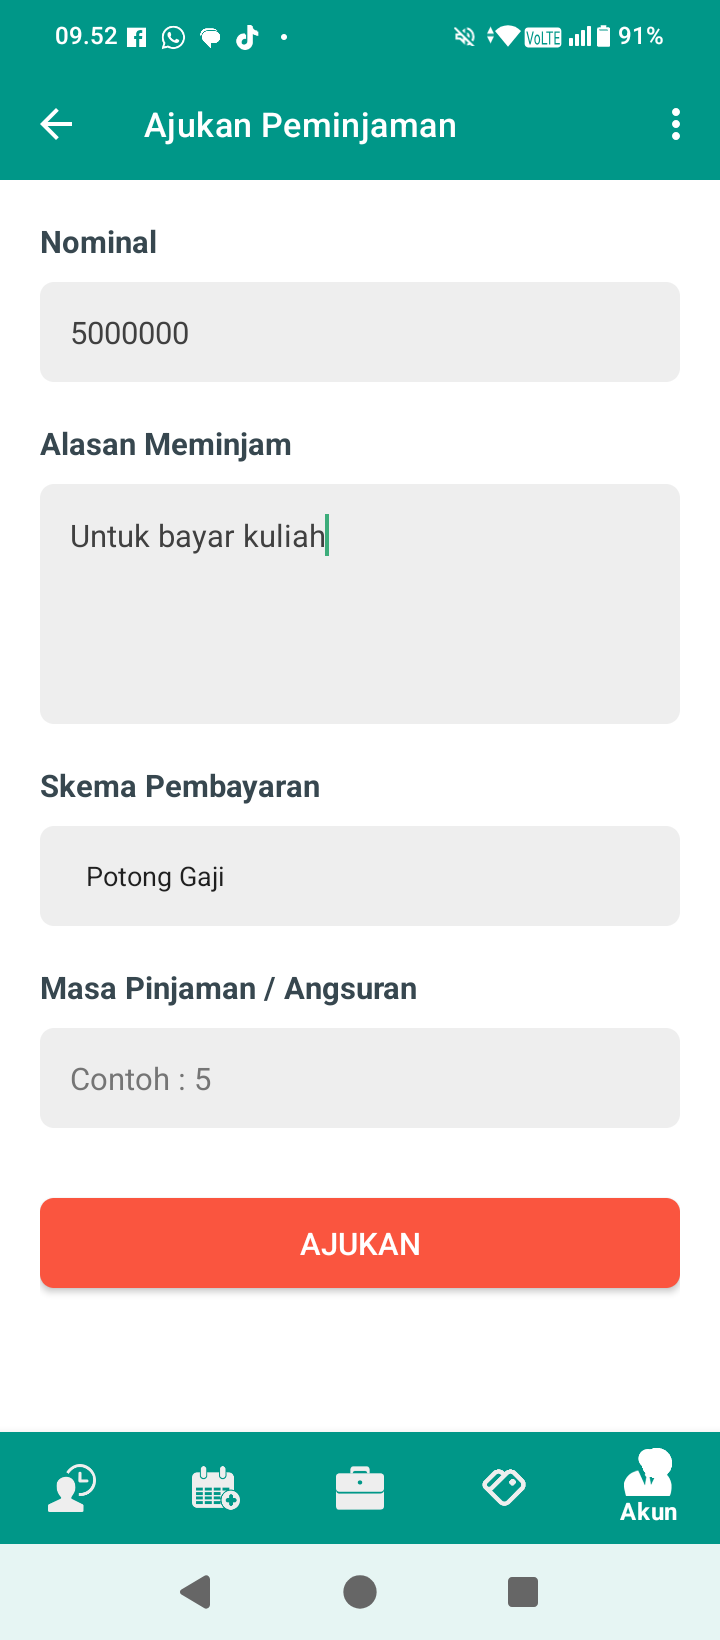The height and width of the screenshot is (1640, 720).
Task: Open the calendar-plus schedule tab
Action: pyautogui.click(x=216, y=1487)
